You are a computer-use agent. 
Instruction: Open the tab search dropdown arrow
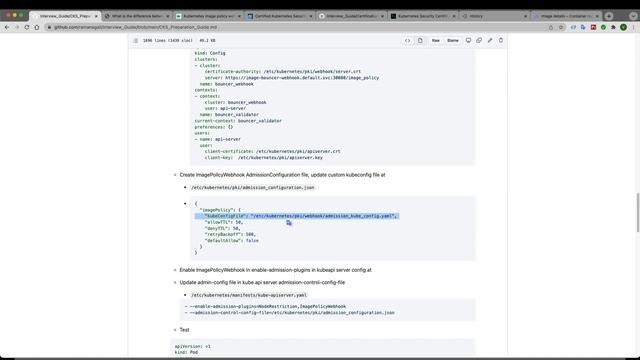(x=633, y=16)
